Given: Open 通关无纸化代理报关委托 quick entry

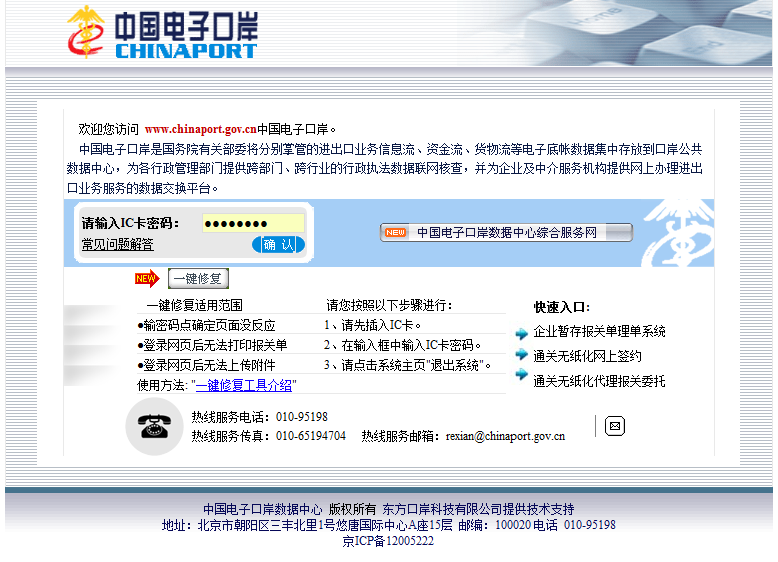Looking at the screenshot, I should click(x=599, y=381).
